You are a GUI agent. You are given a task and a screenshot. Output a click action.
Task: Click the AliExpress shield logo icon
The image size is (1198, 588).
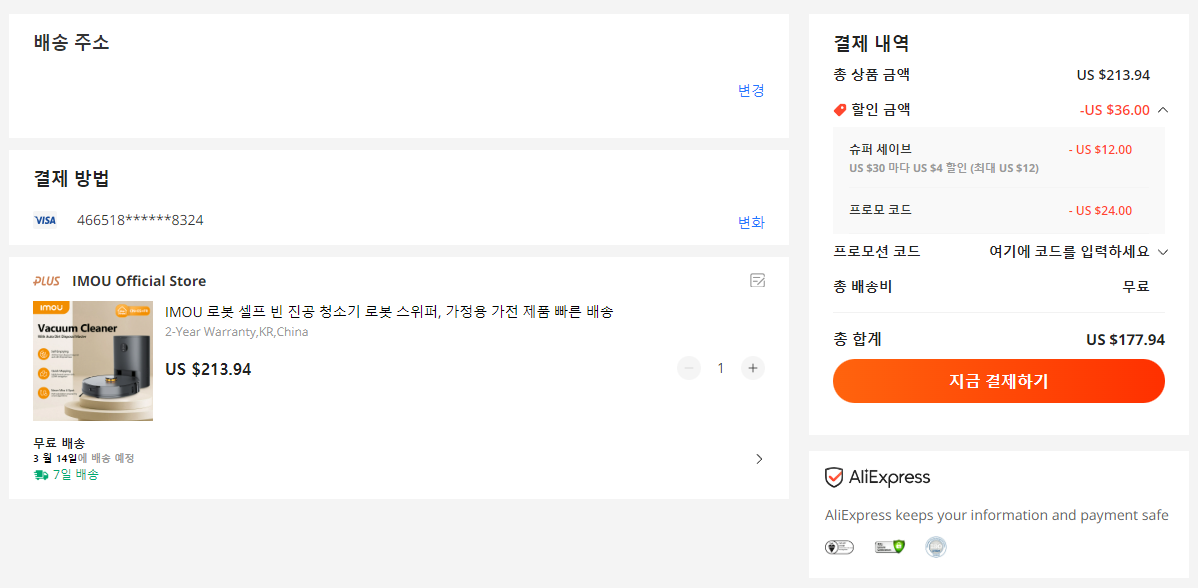tap(834, 478)
